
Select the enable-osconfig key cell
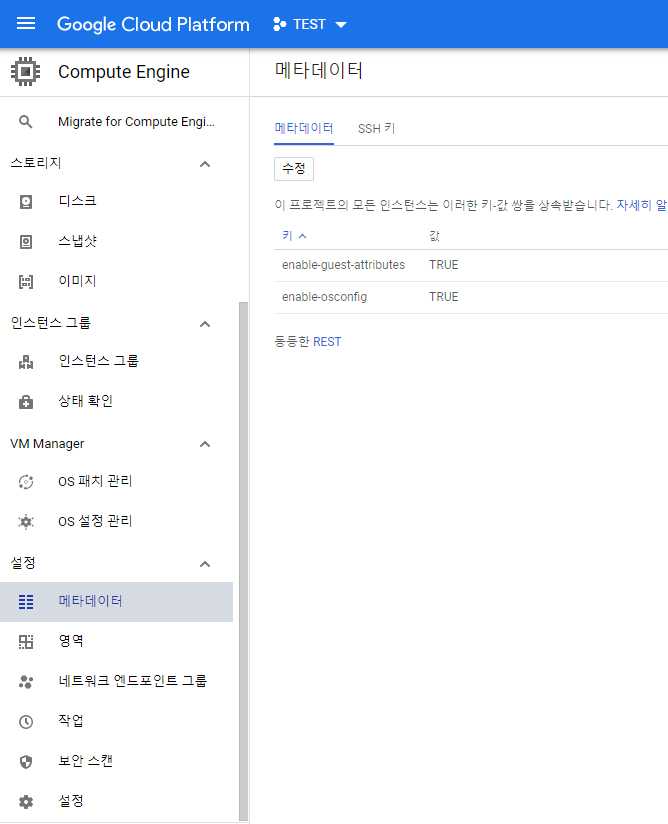pyautogui.click(x=324, y=297)
